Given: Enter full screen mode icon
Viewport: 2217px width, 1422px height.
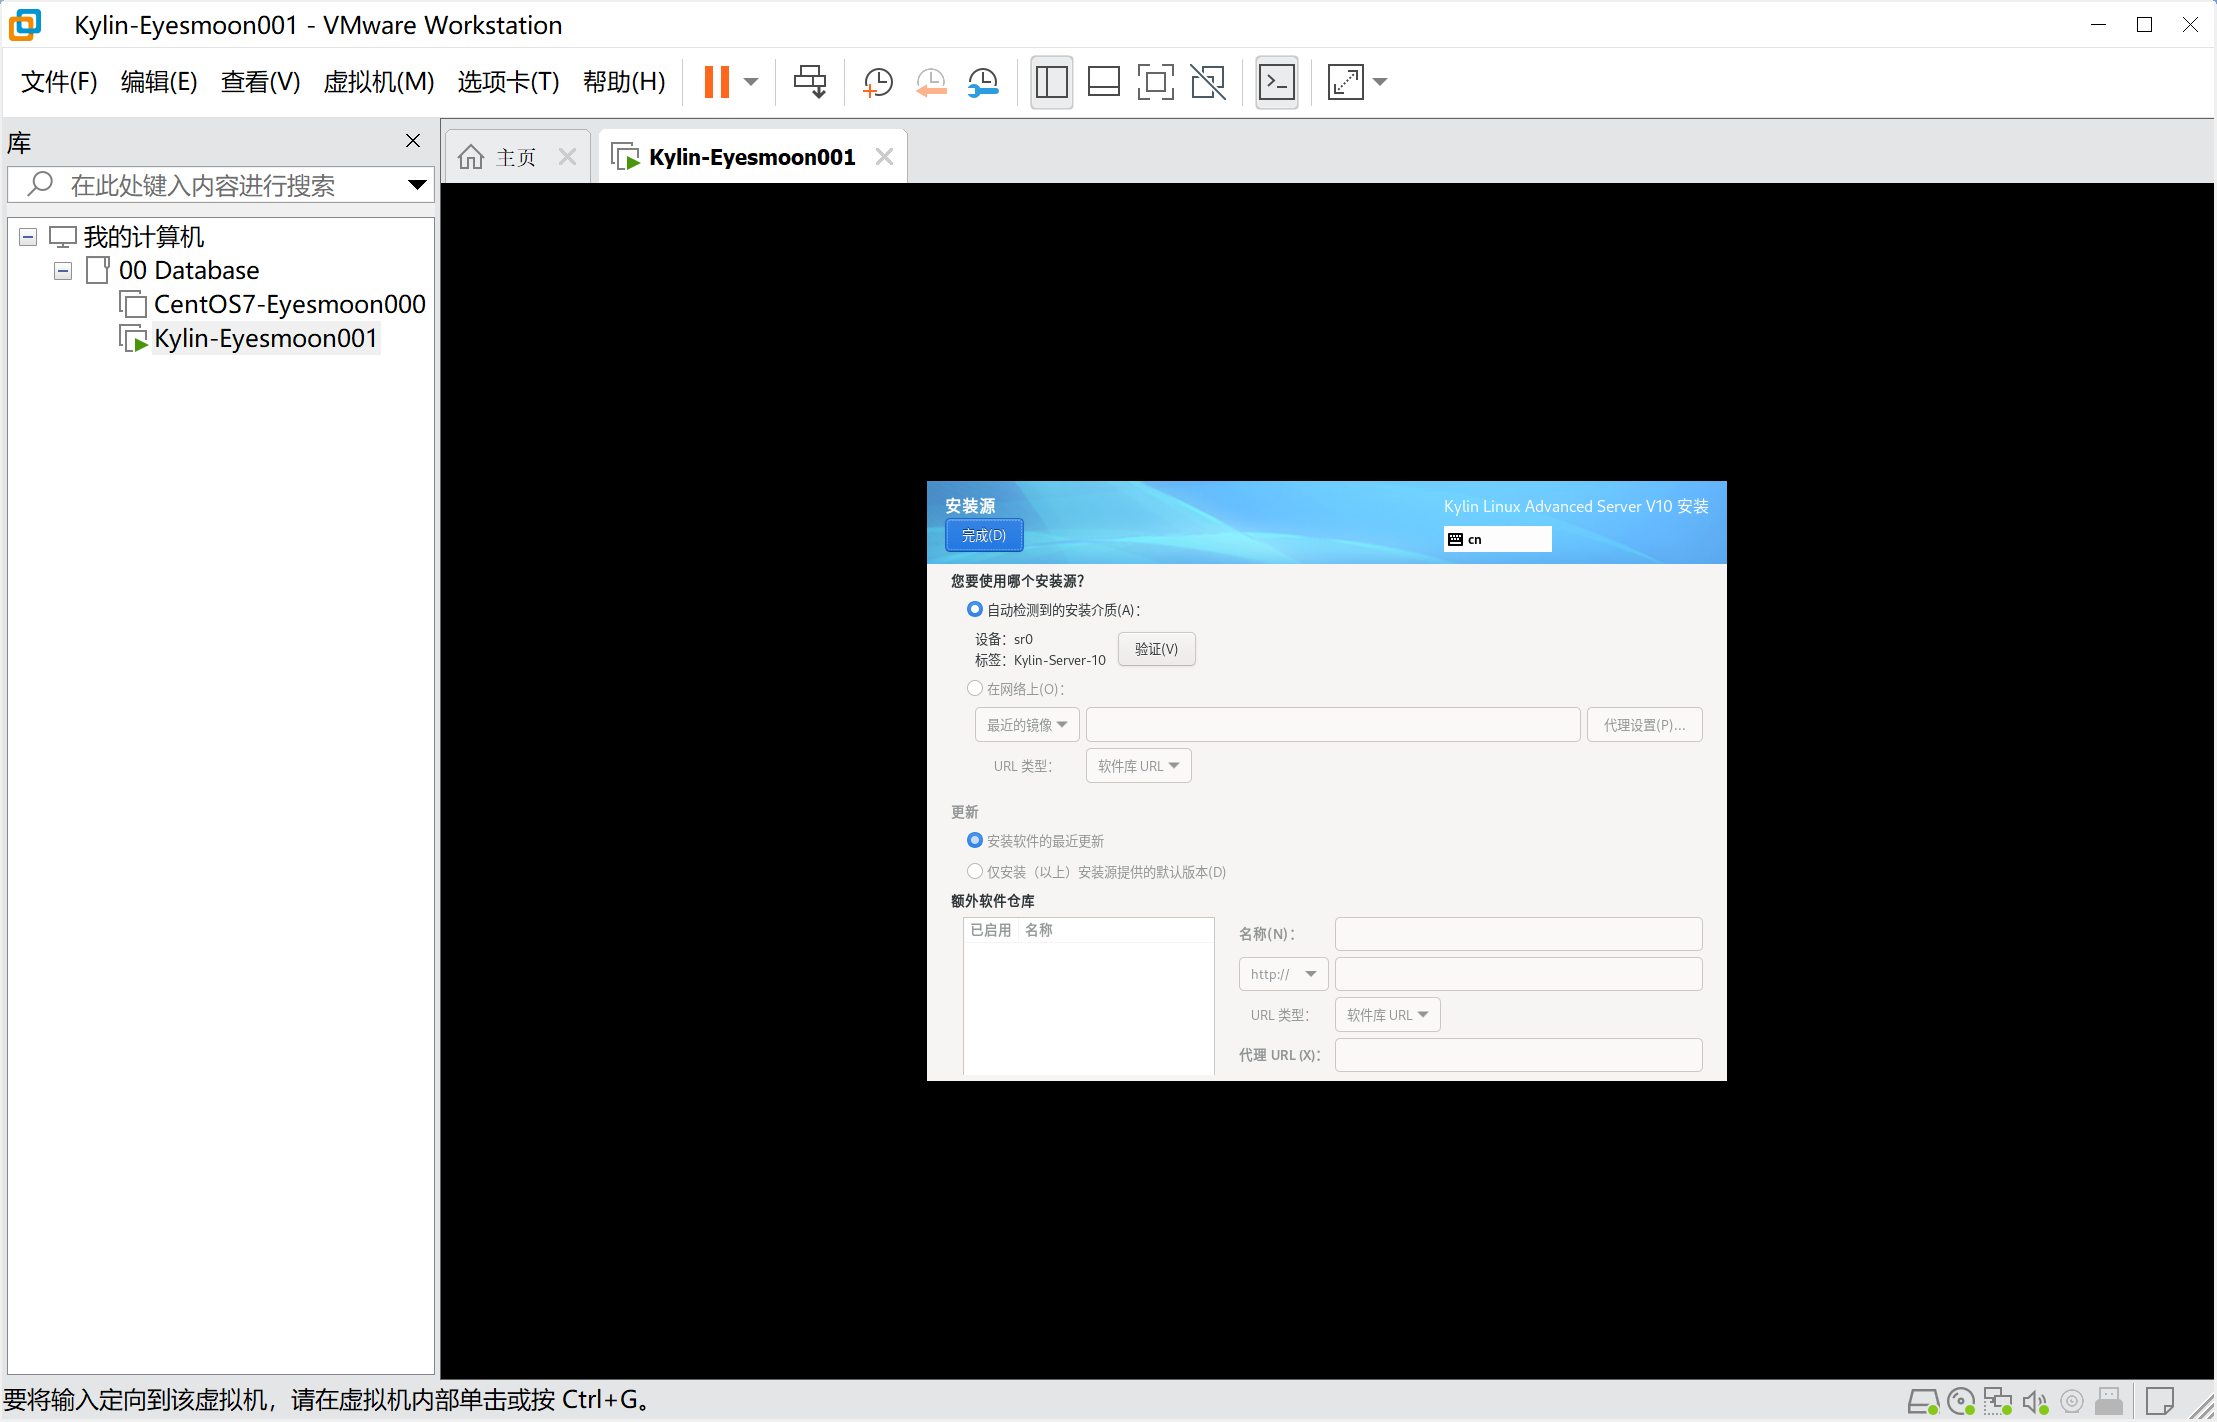Looking at the screenshot, I should click(1156, 82).
